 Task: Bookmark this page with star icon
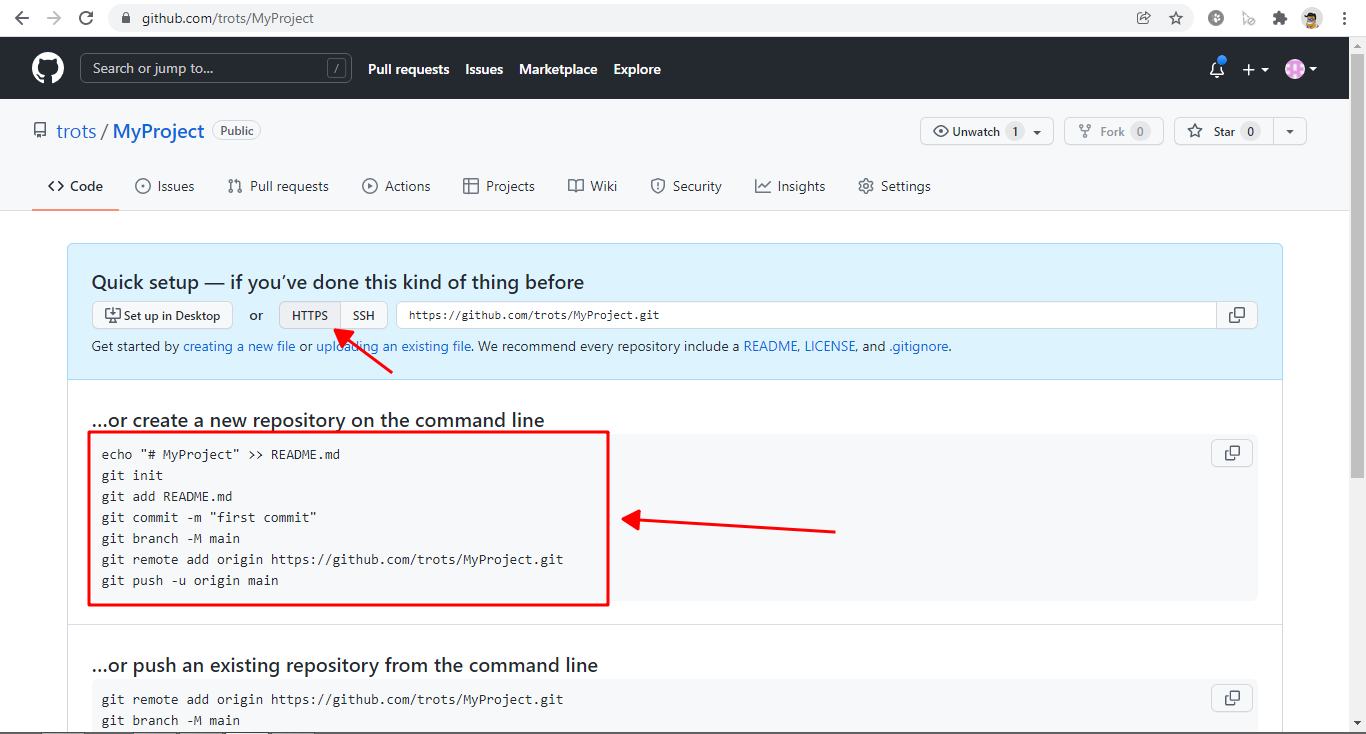click(x=1176, y=18)
